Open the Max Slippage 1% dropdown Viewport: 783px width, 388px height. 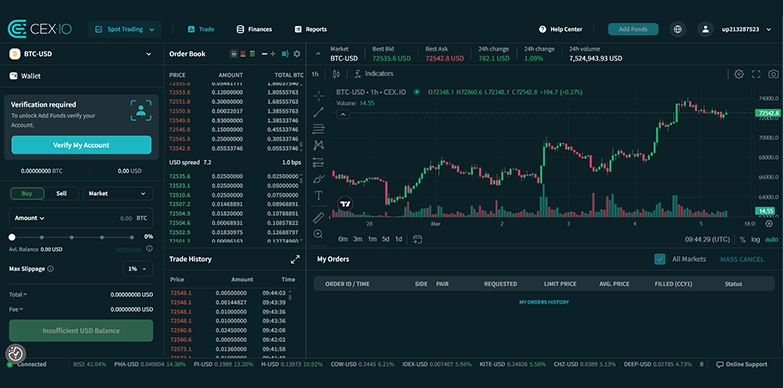(137, 269)
